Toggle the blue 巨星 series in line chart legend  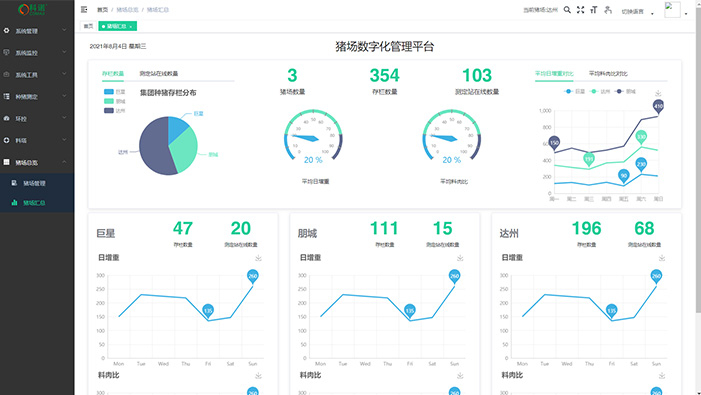click(x=574, y=91)
